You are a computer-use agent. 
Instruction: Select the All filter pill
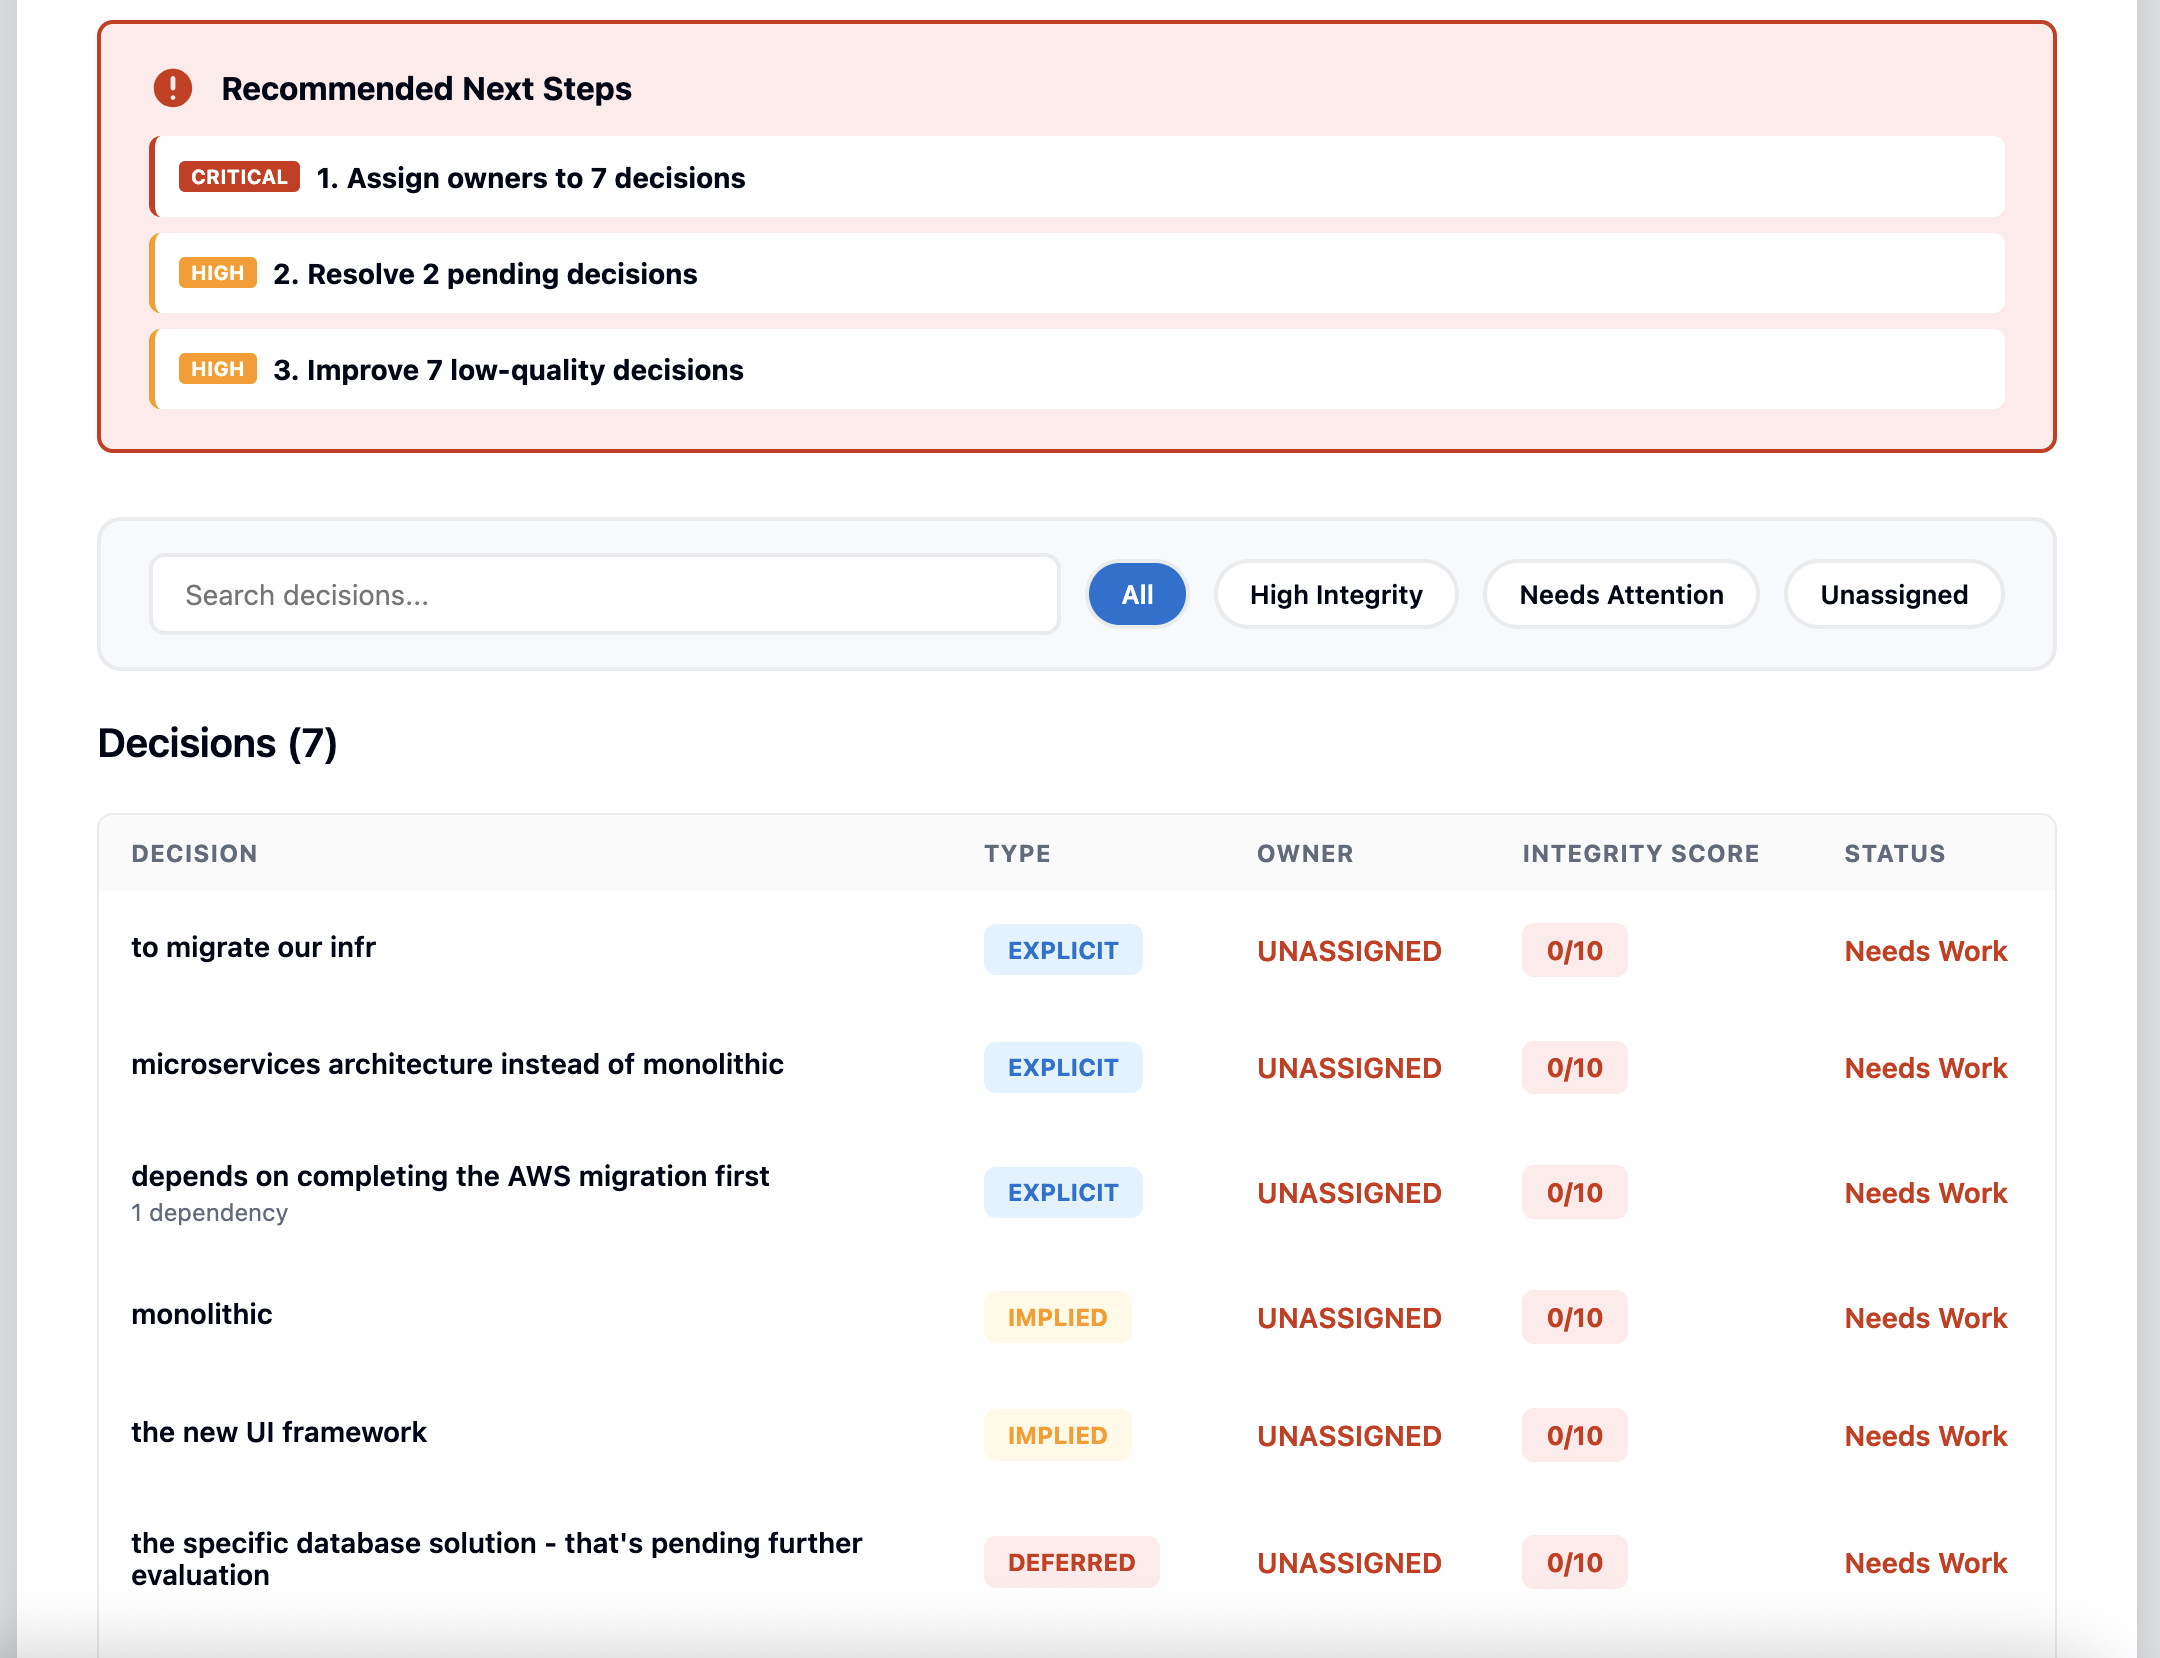pyautogui.click(x=1137, y=595)
